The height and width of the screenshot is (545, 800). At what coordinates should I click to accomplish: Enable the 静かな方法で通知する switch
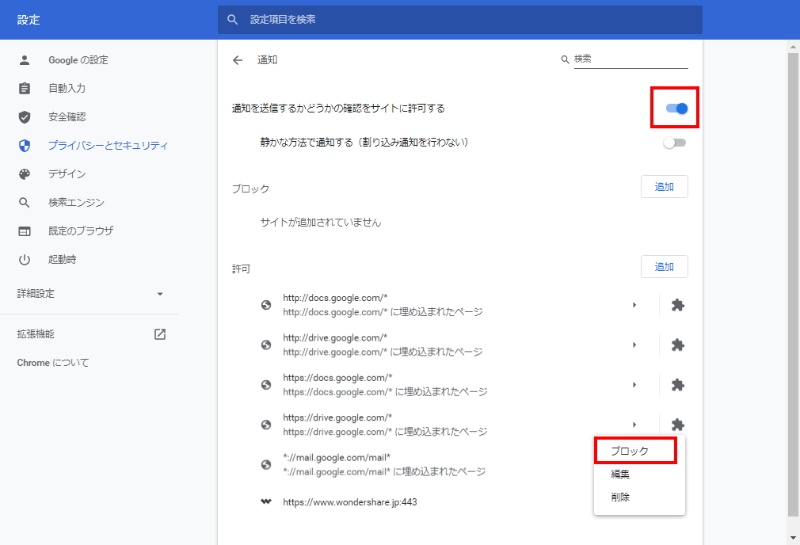674,143
